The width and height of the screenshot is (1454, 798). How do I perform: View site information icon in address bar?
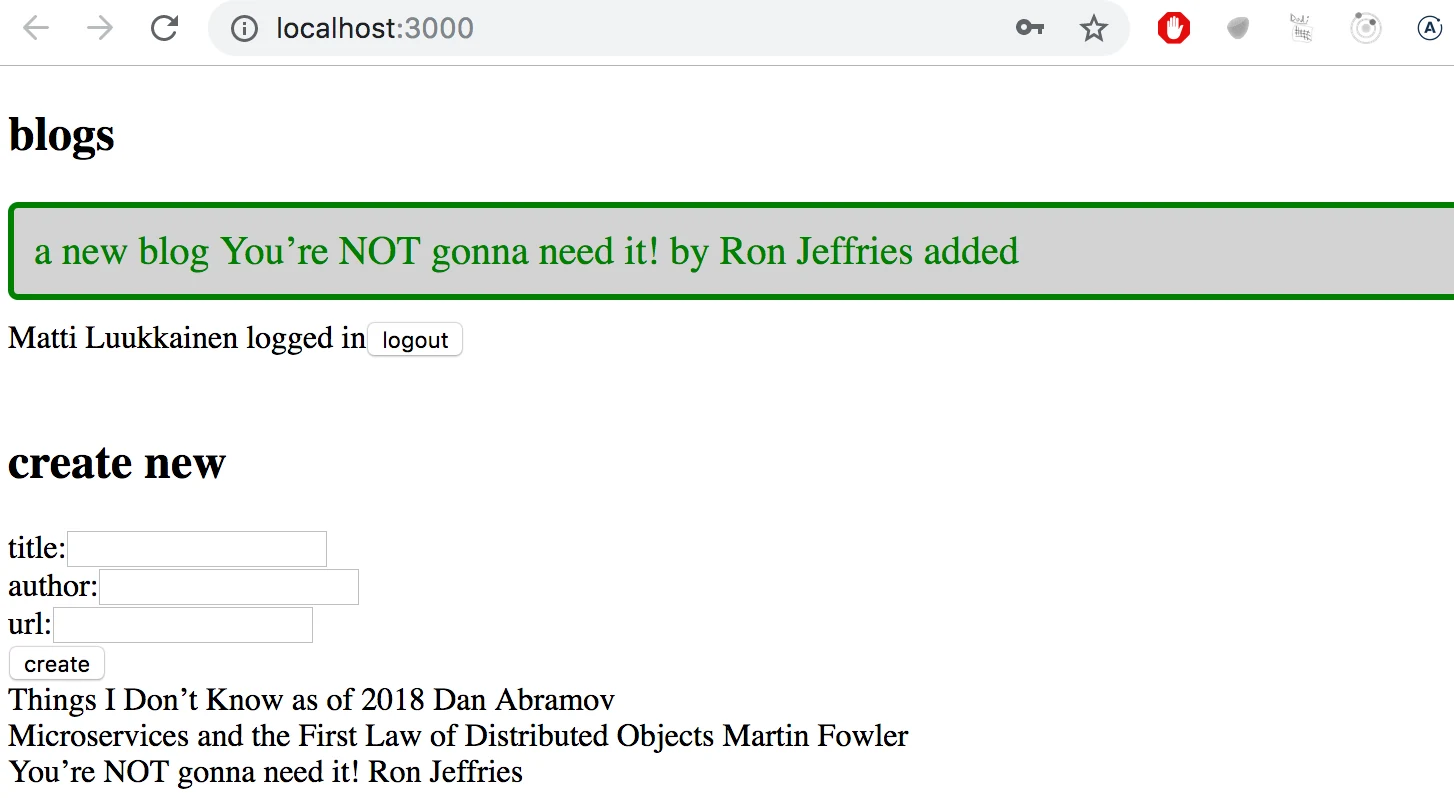click(245, 29)
